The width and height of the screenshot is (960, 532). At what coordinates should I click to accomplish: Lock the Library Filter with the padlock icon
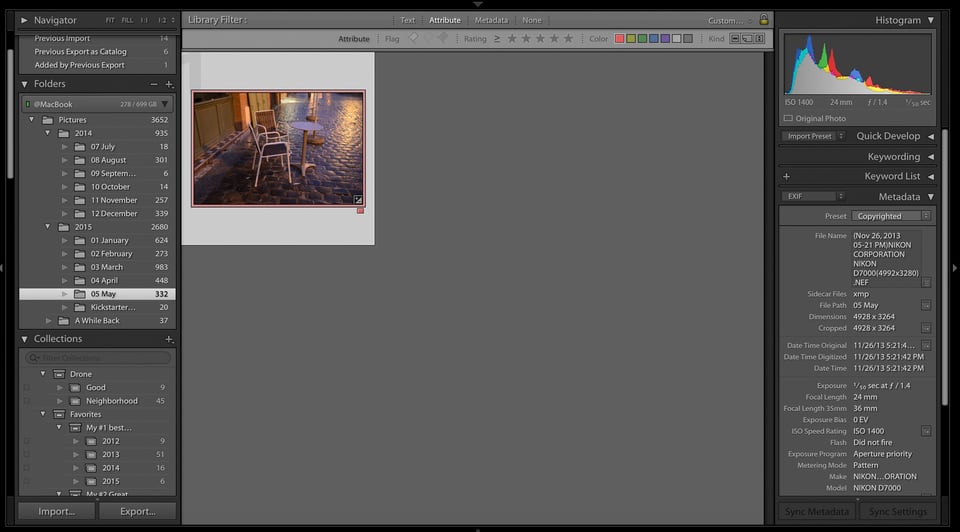[763, 20]
